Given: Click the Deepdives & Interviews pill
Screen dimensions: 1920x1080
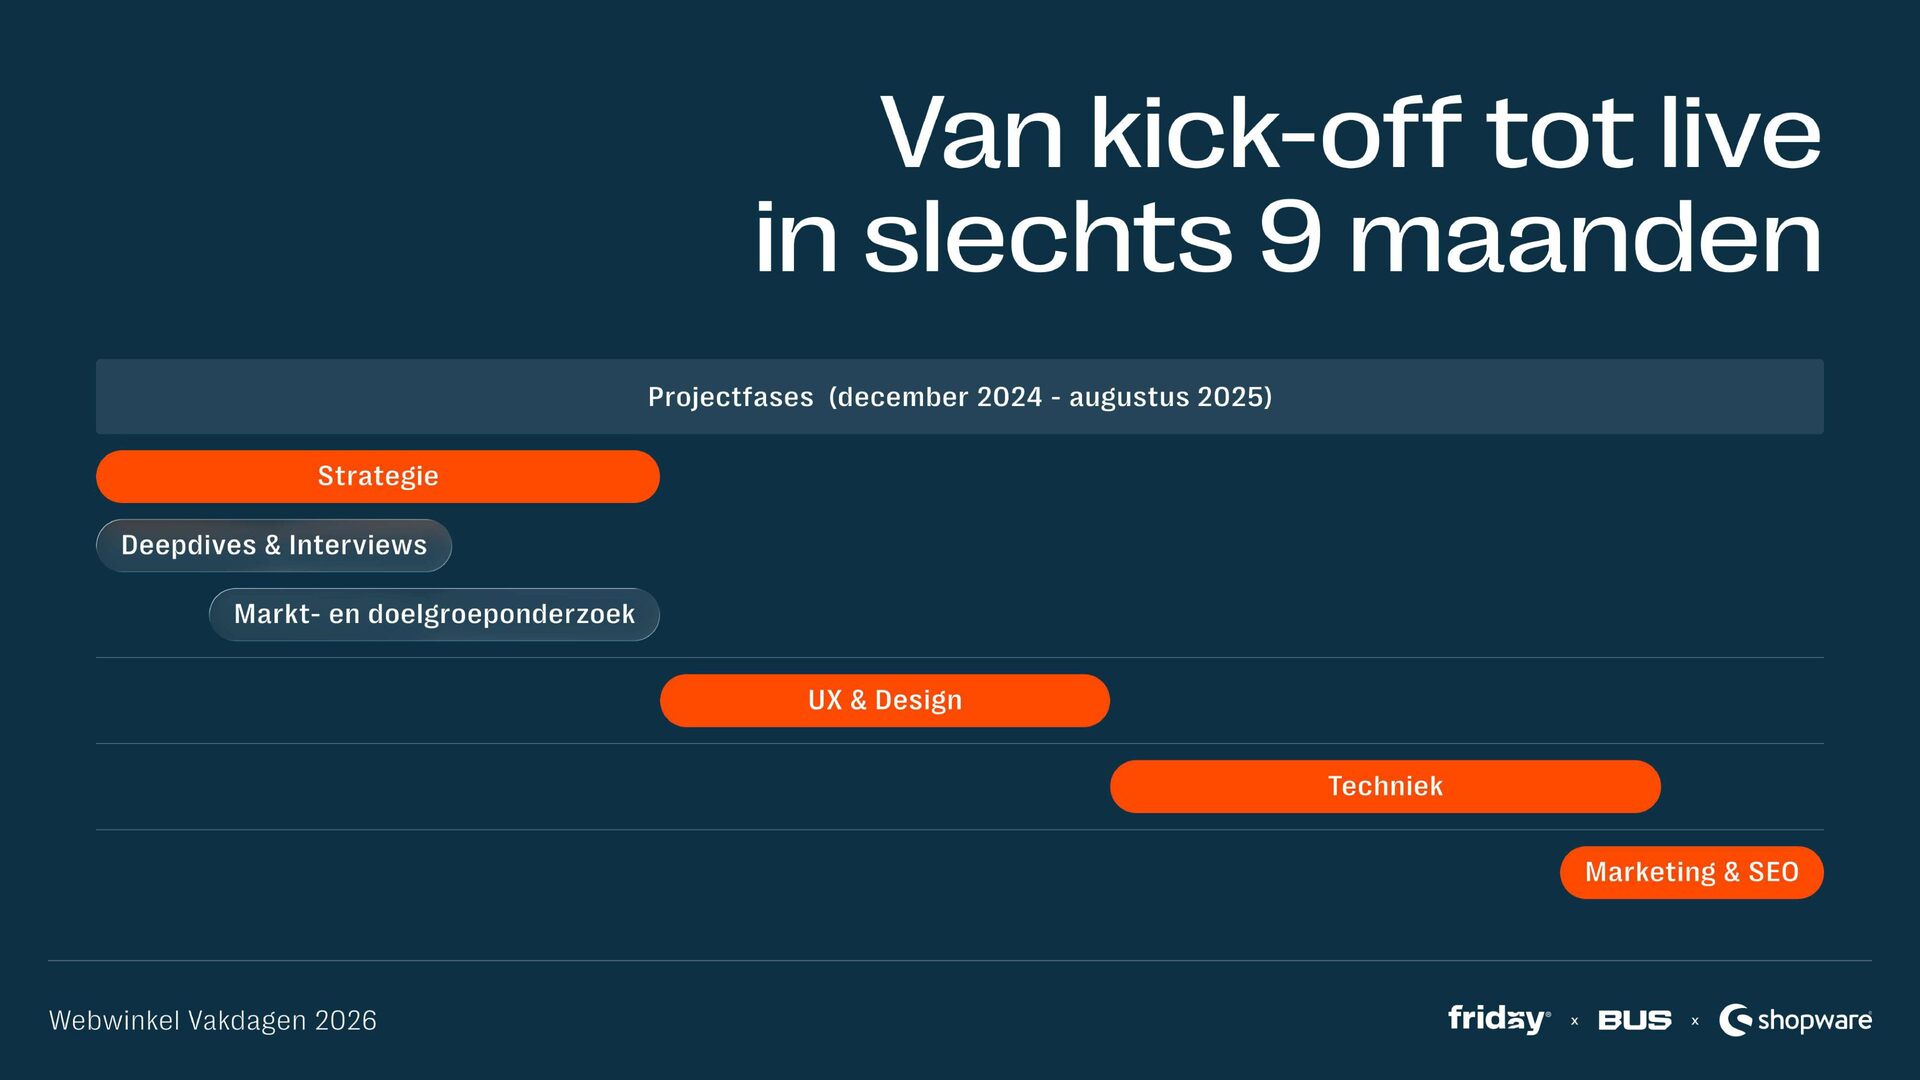Looking at the screenshot, I should [x=273, y=545].
